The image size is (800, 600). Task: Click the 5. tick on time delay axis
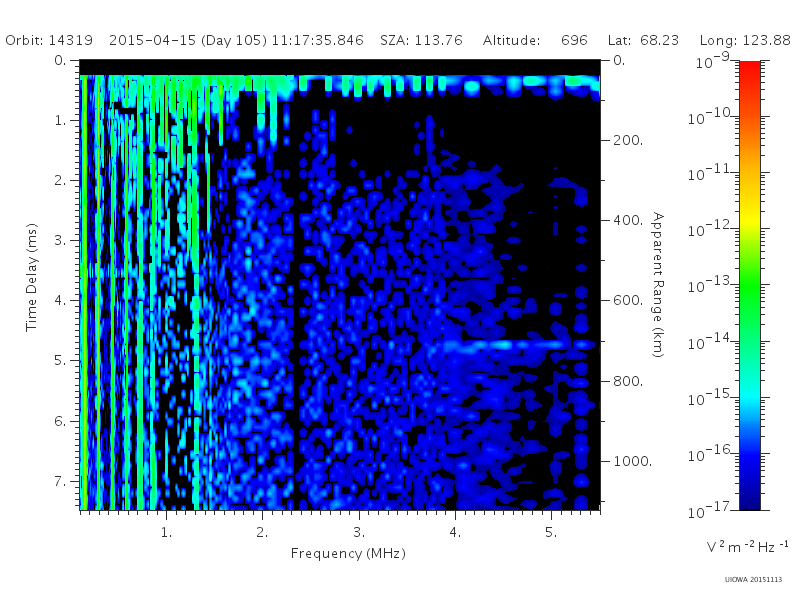point(60,361)
